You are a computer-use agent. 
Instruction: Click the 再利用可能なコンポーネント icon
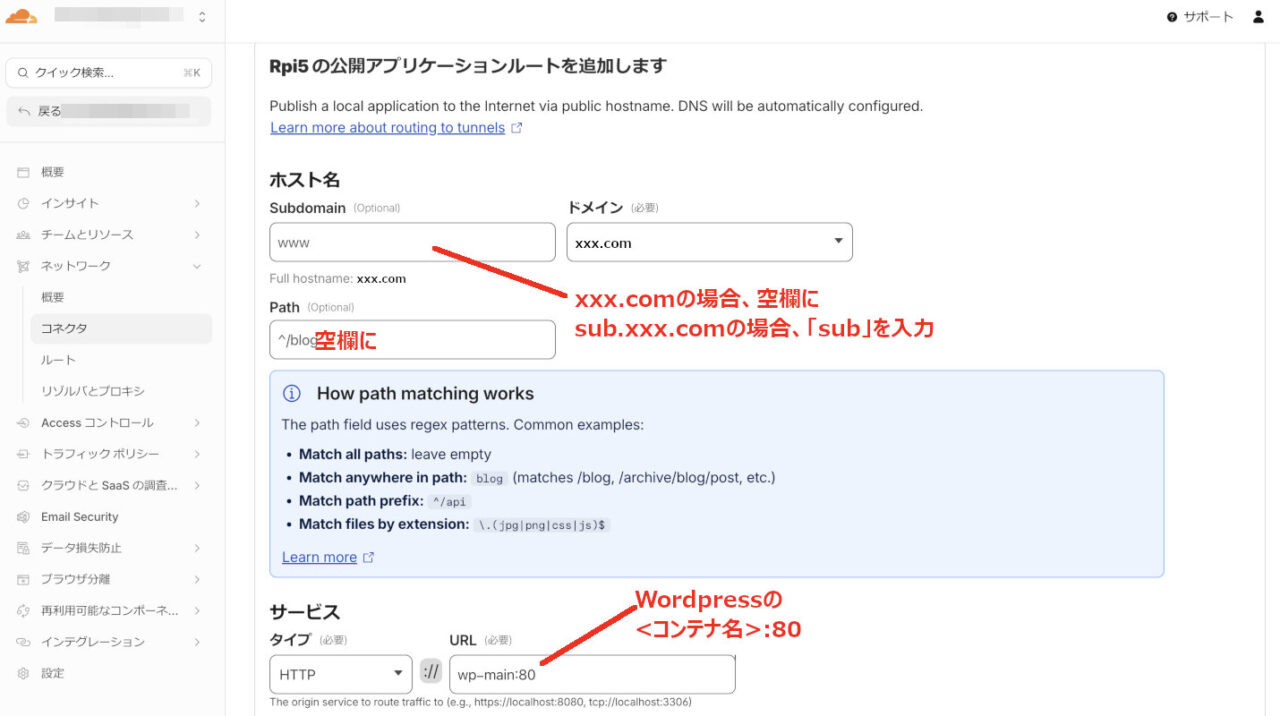coord(23,611)
